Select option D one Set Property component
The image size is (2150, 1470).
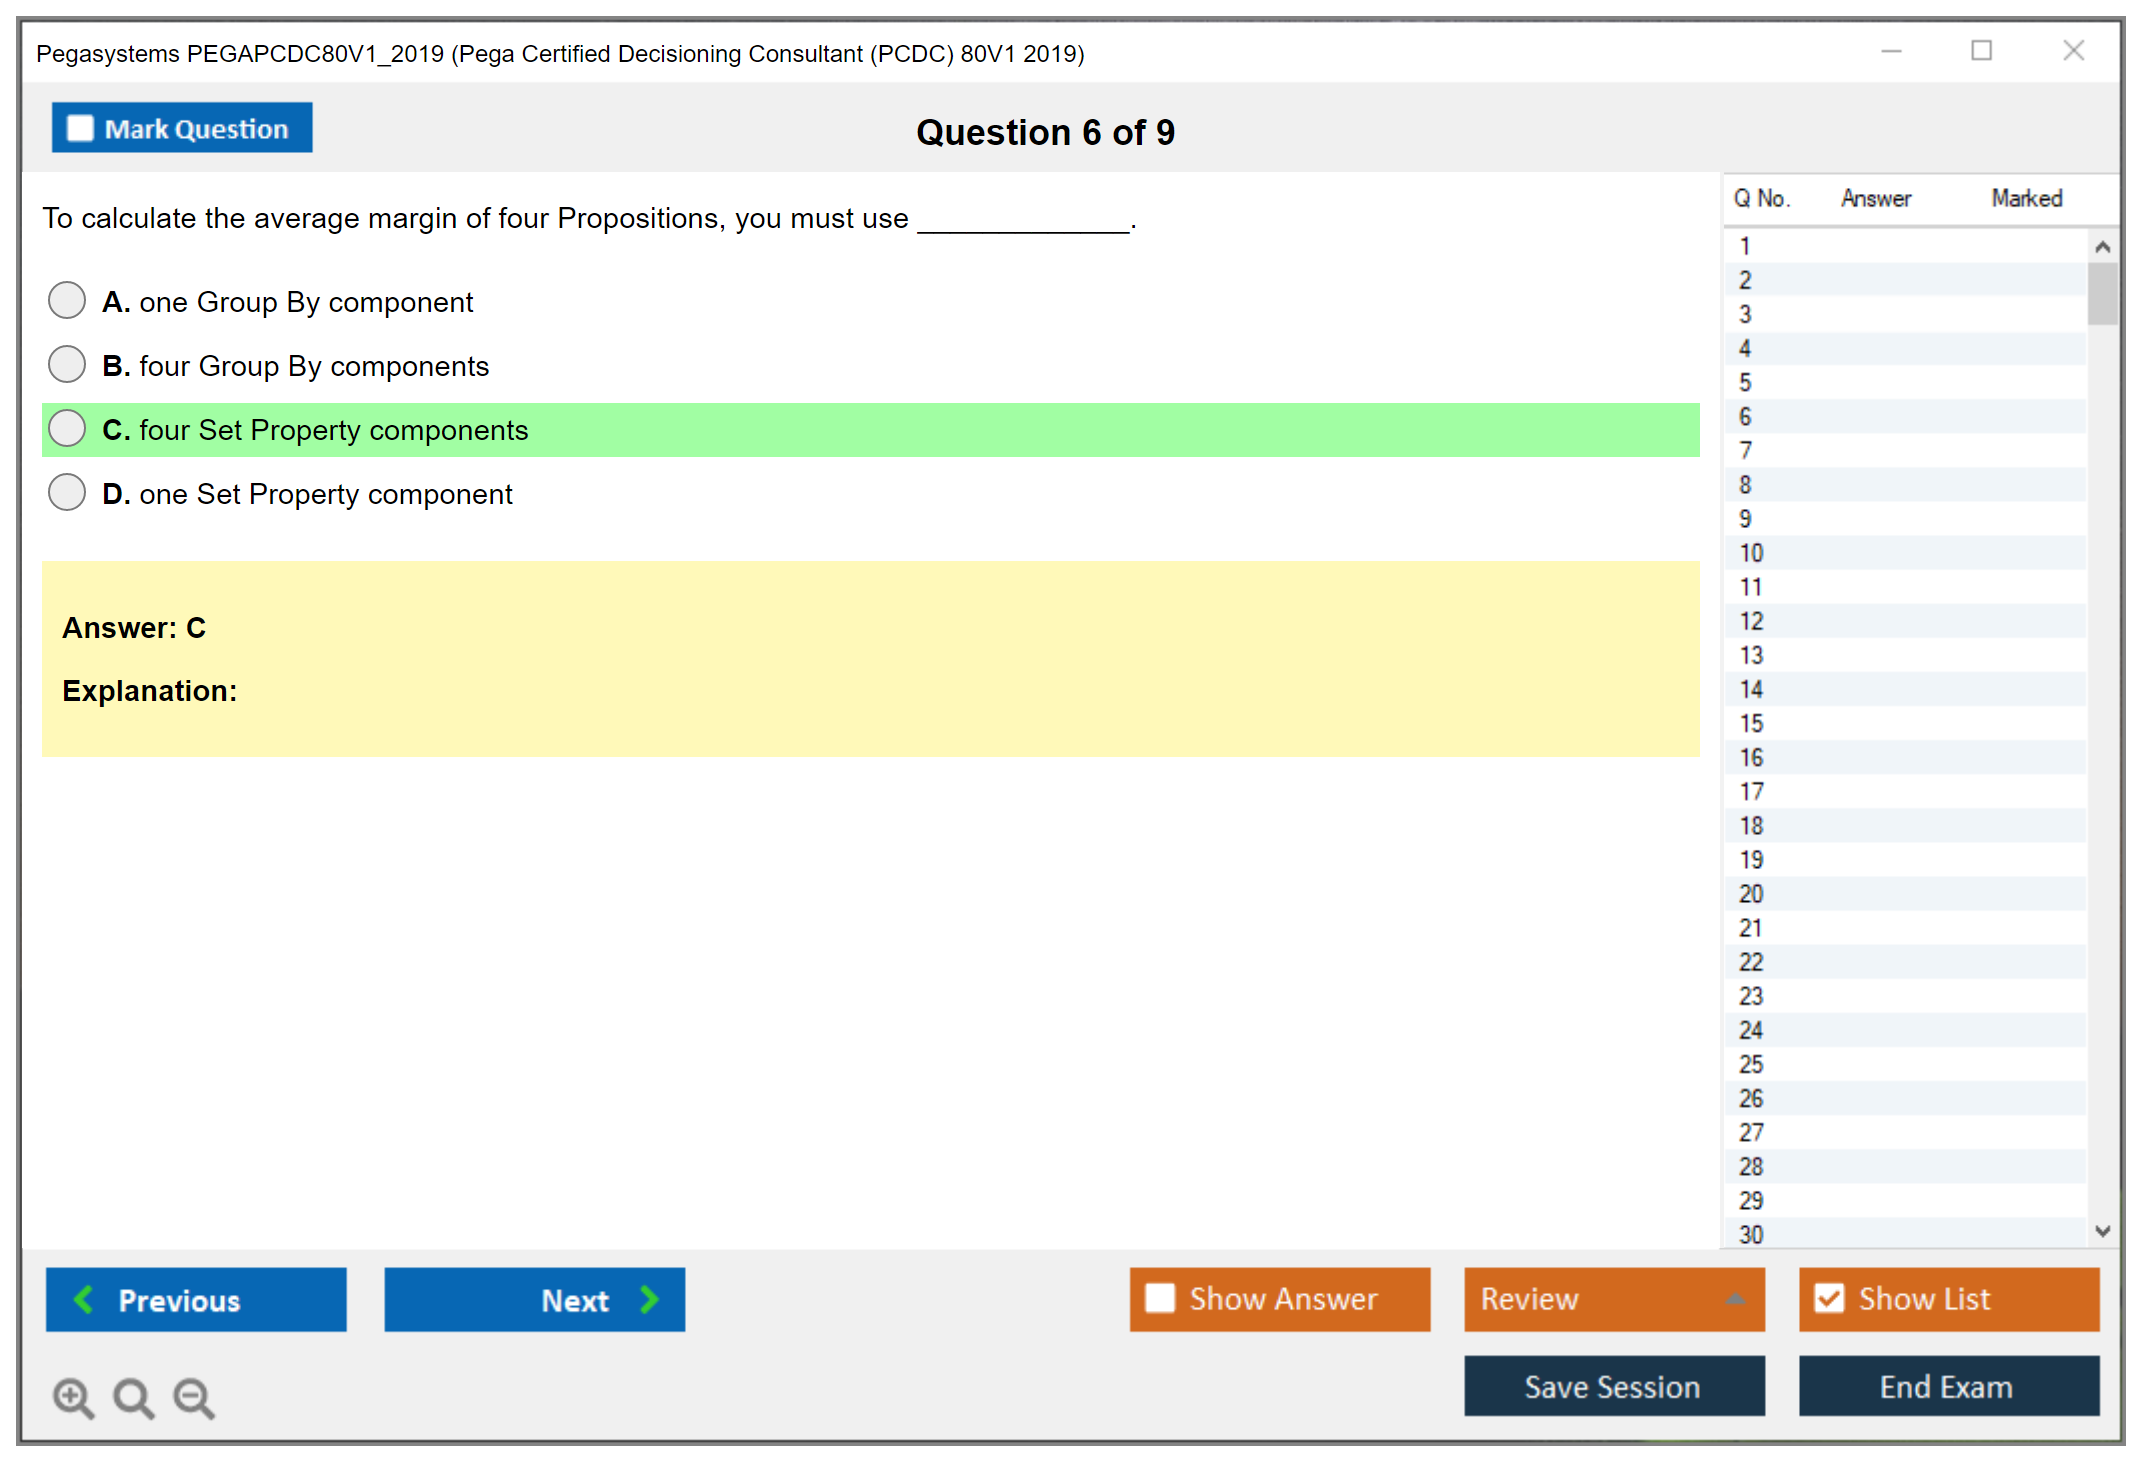[x=67, y=492]
